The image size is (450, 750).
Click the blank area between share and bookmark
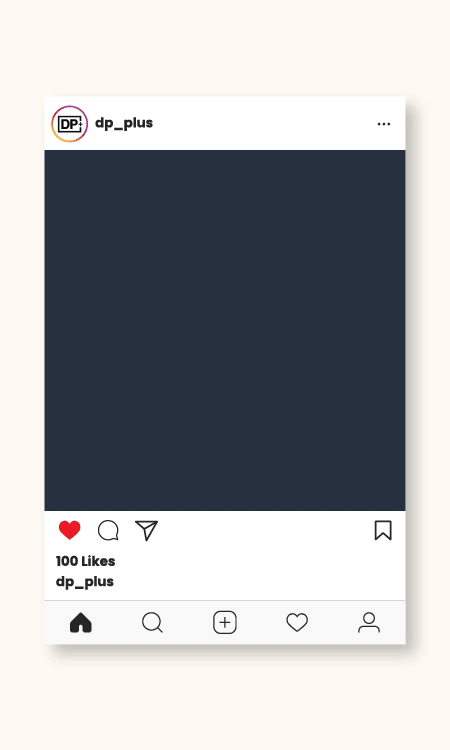[265, 530]
